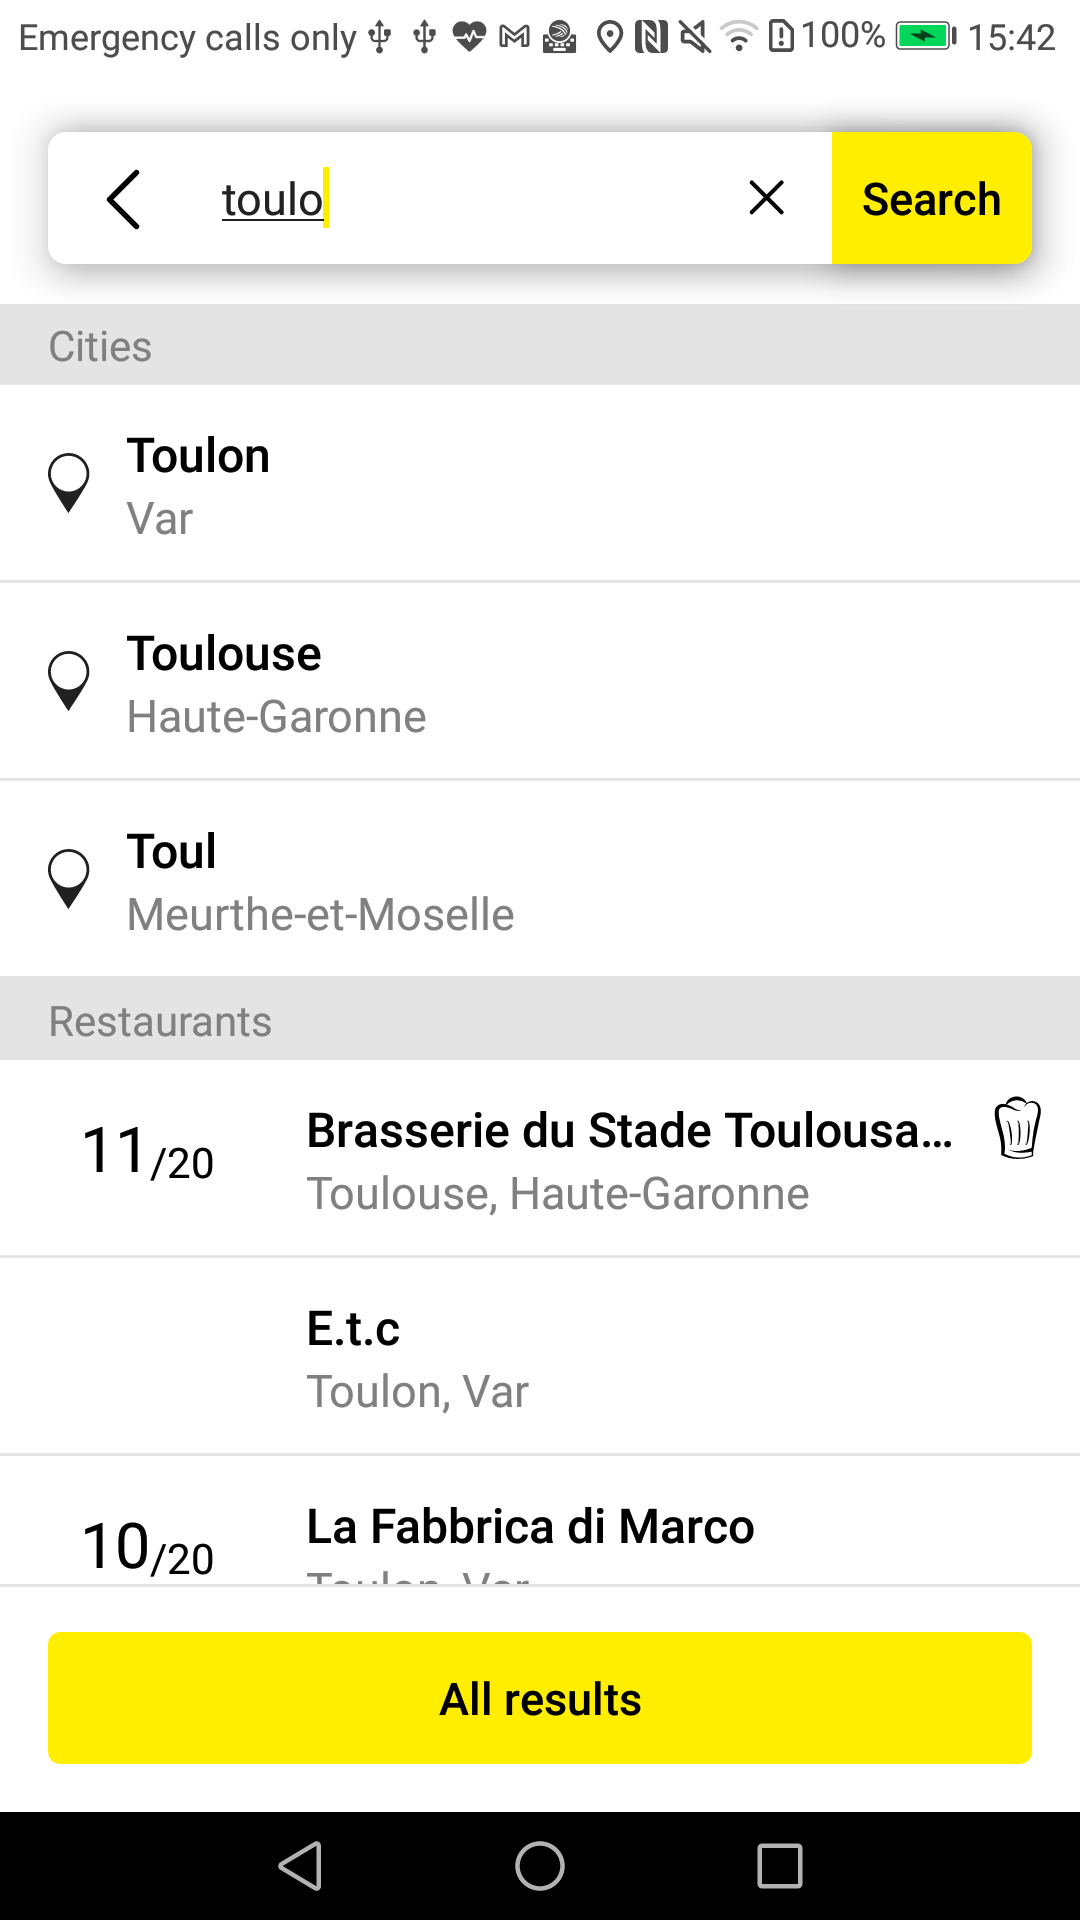Clear the search text with X icon
The height and width of the screenshot is (1920, 1080).
click(766, 198)
